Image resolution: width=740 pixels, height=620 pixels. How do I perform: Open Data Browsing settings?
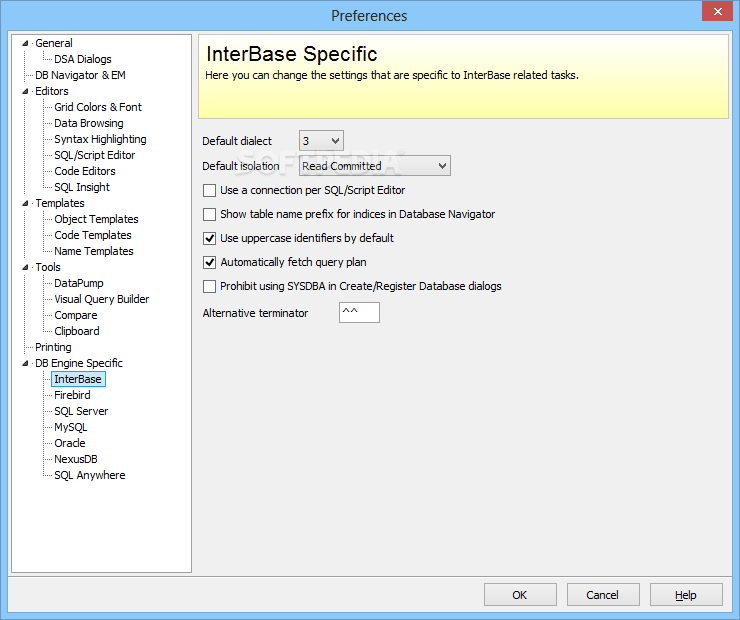[89, 124]
